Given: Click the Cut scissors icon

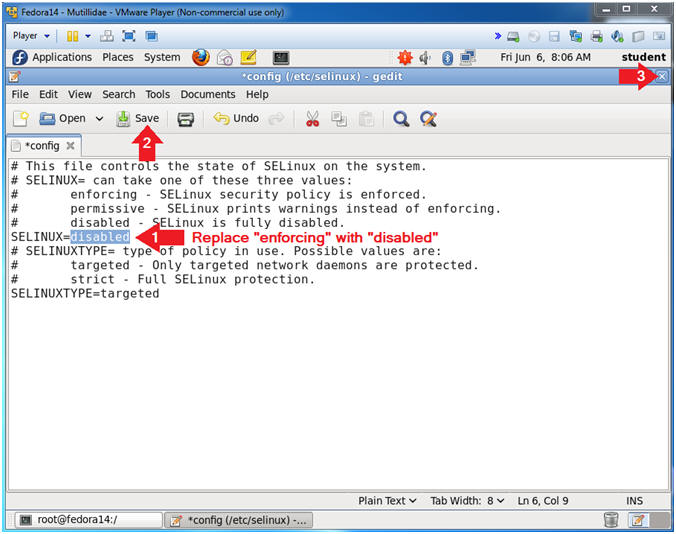Looking at the screenshot, I should 312,119.
